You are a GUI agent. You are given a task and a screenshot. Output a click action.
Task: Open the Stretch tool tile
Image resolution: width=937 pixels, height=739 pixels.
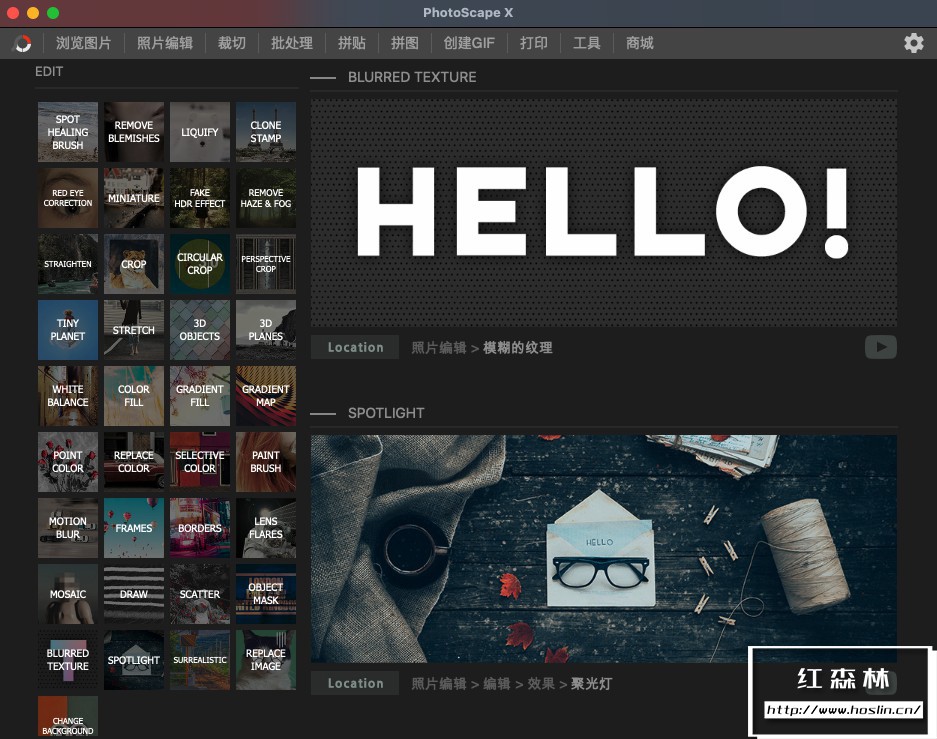[x=134, y=330]
